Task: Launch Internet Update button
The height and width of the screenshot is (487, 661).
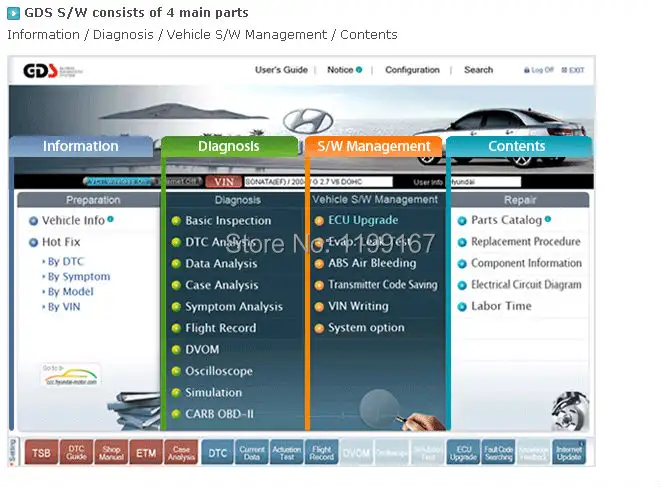Action: tap(569, 453)
